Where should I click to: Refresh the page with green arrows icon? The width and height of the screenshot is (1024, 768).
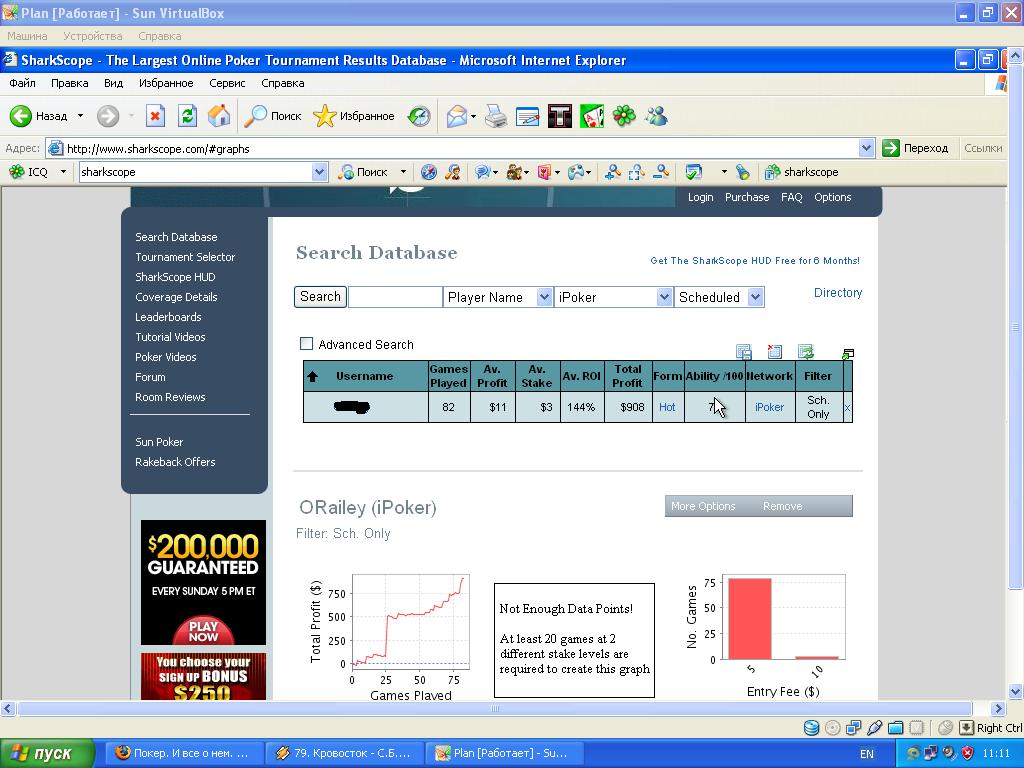[187, 116]
